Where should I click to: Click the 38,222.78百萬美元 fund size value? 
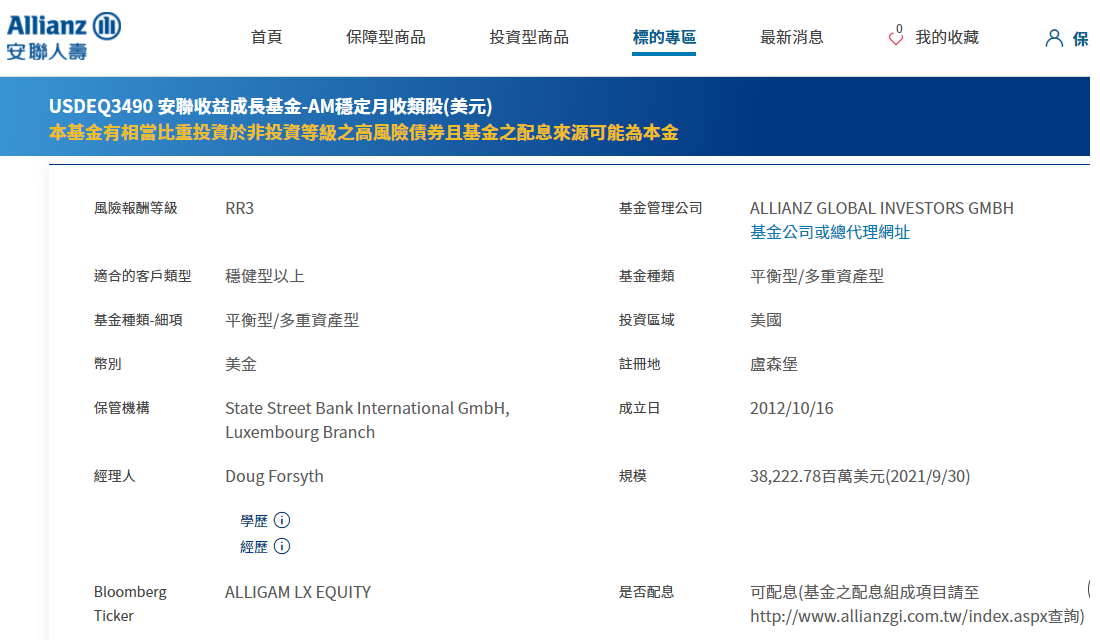[860, 476]
